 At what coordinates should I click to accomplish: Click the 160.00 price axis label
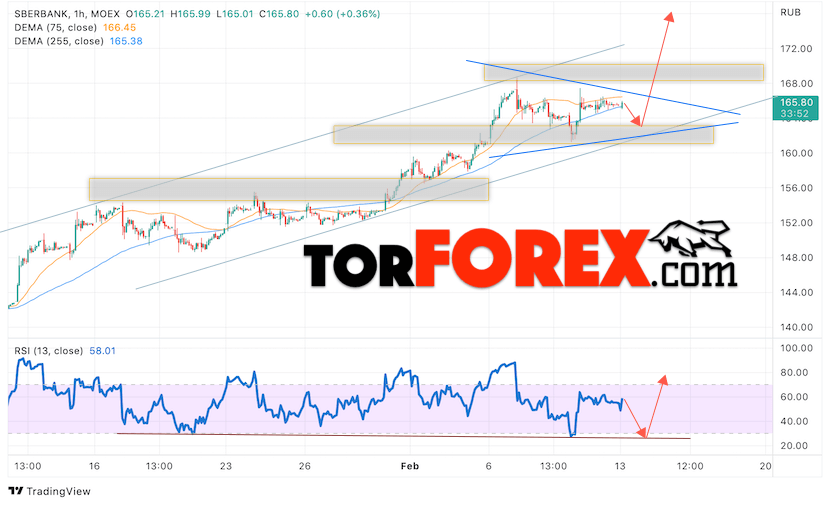(796, 153)
